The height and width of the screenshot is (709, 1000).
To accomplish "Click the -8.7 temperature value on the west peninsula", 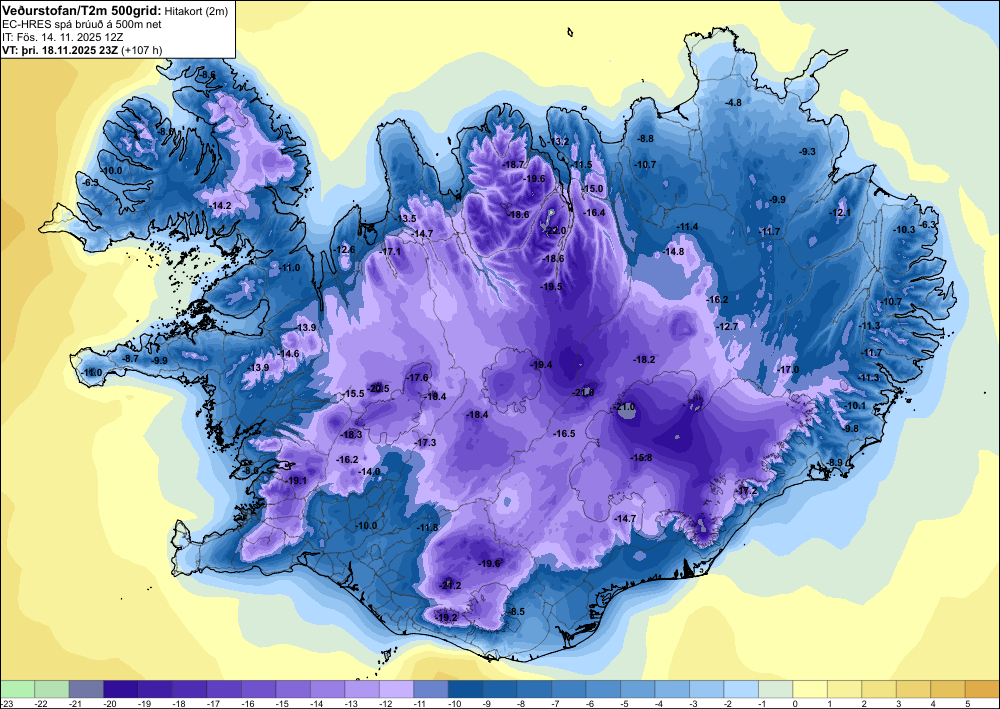I will click(x=130, y=359).
